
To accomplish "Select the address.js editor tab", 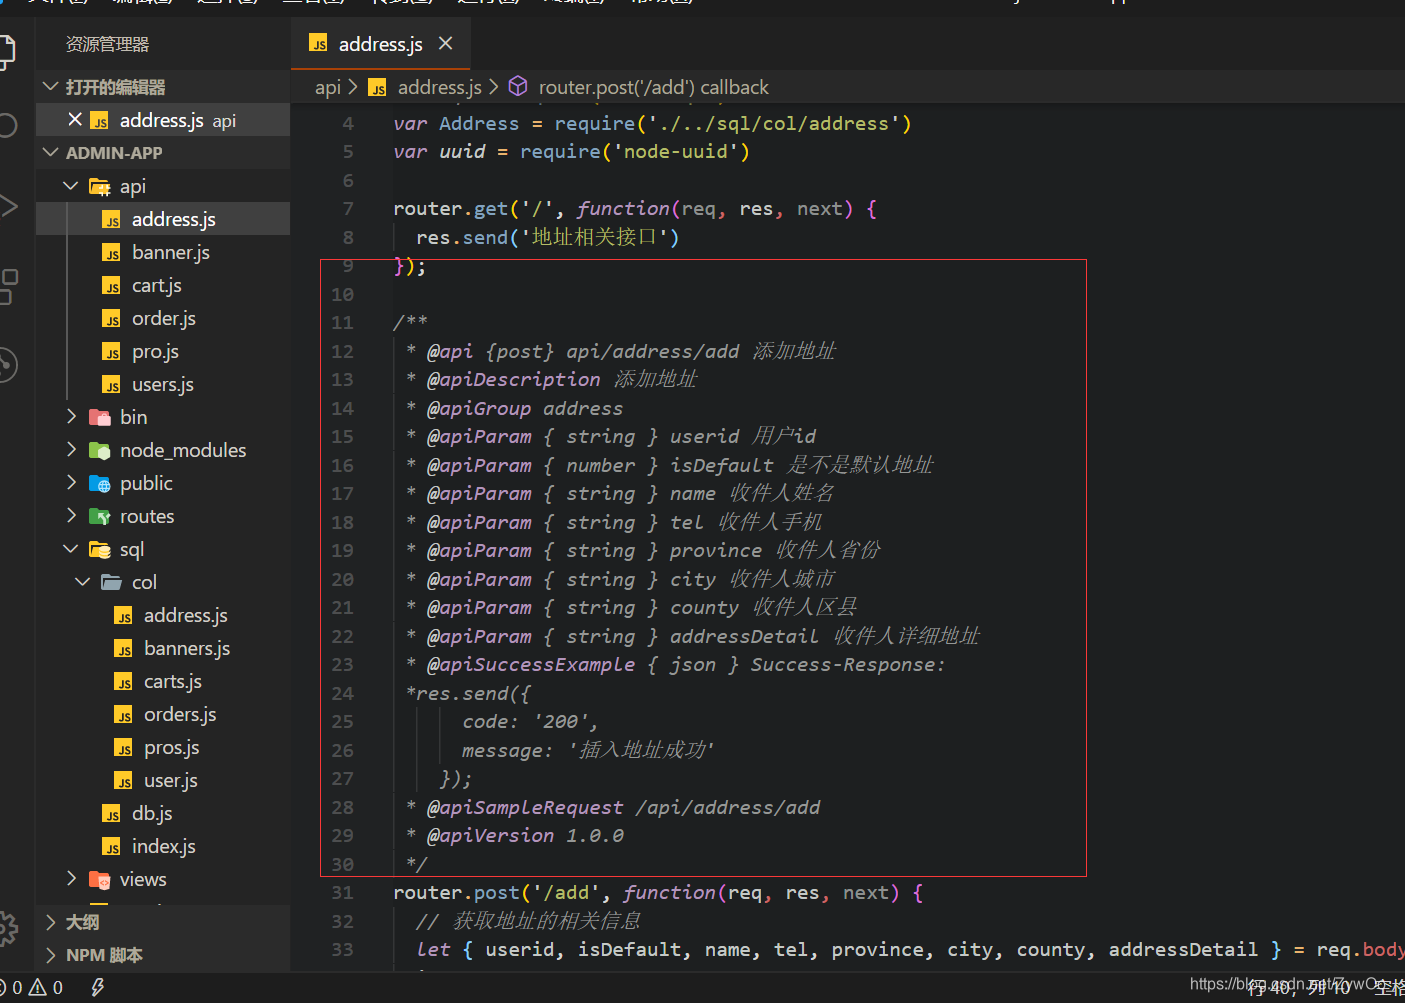I will pos(380,44).
